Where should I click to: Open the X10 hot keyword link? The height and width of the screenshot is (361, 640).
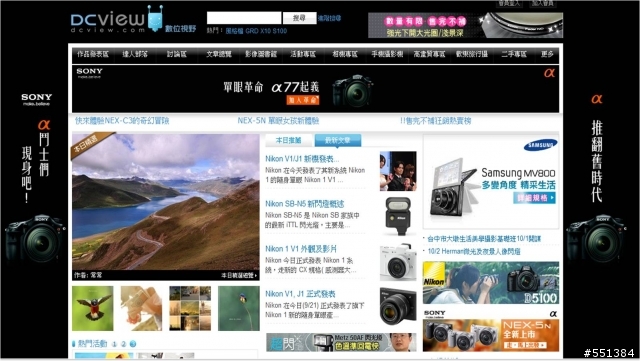coord(265,31)
